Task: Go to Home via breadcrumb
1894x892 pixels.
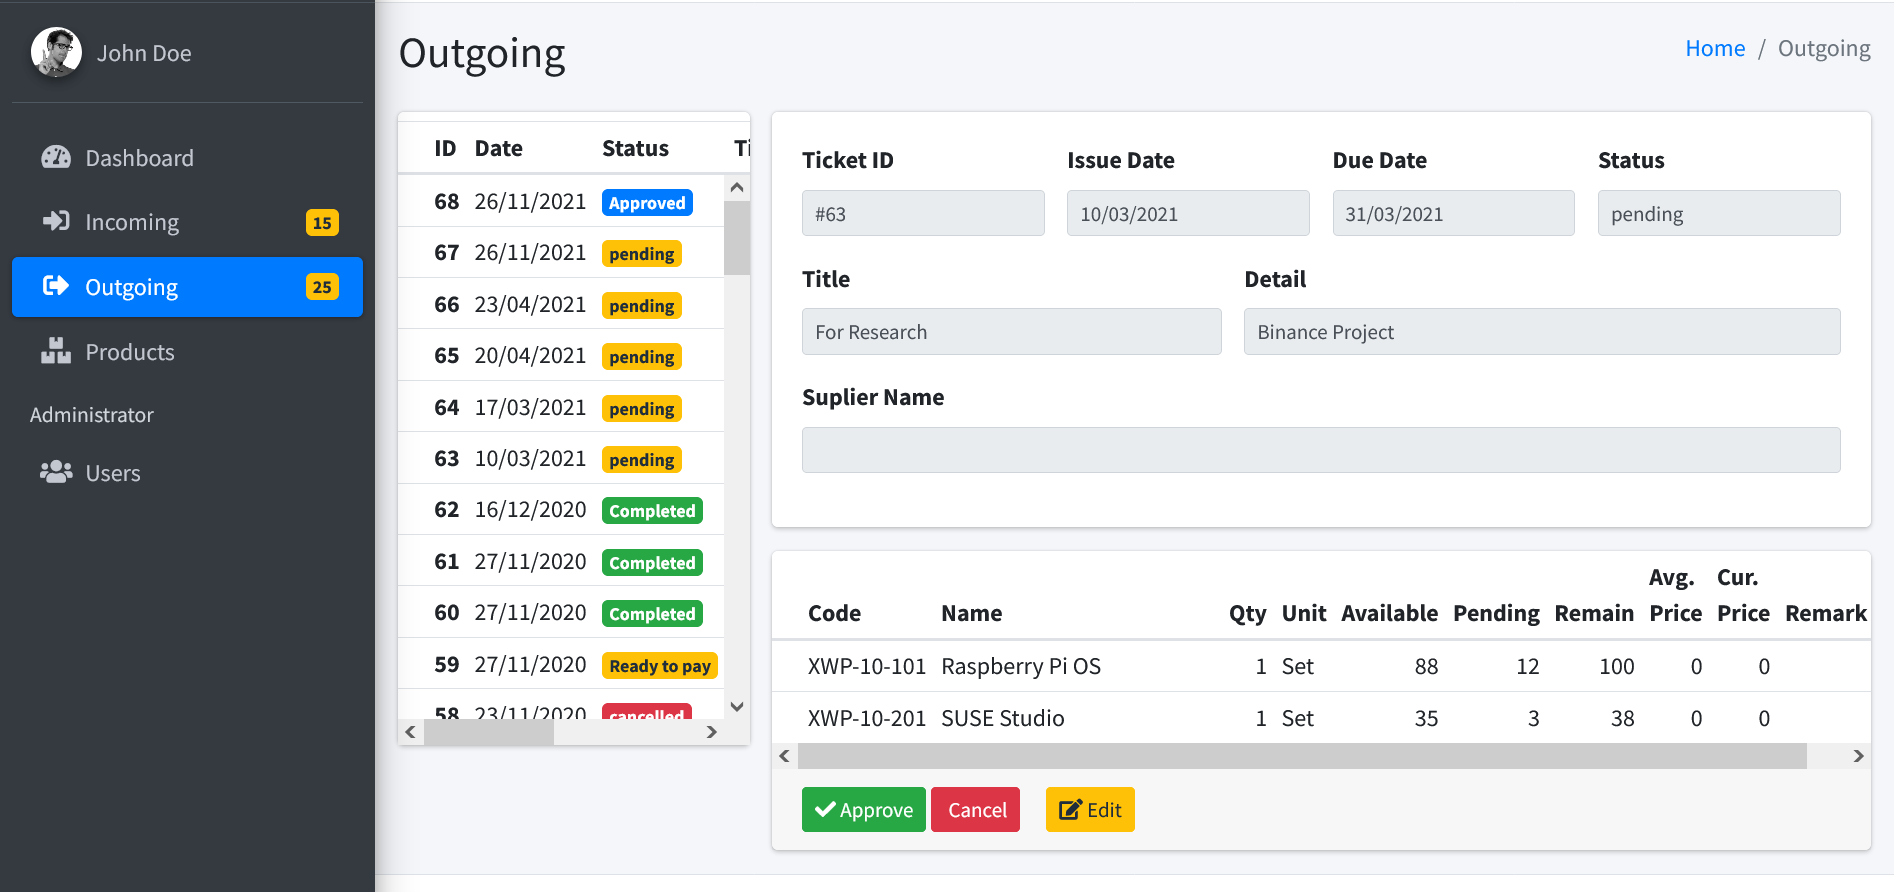Action: [1715, 48]
